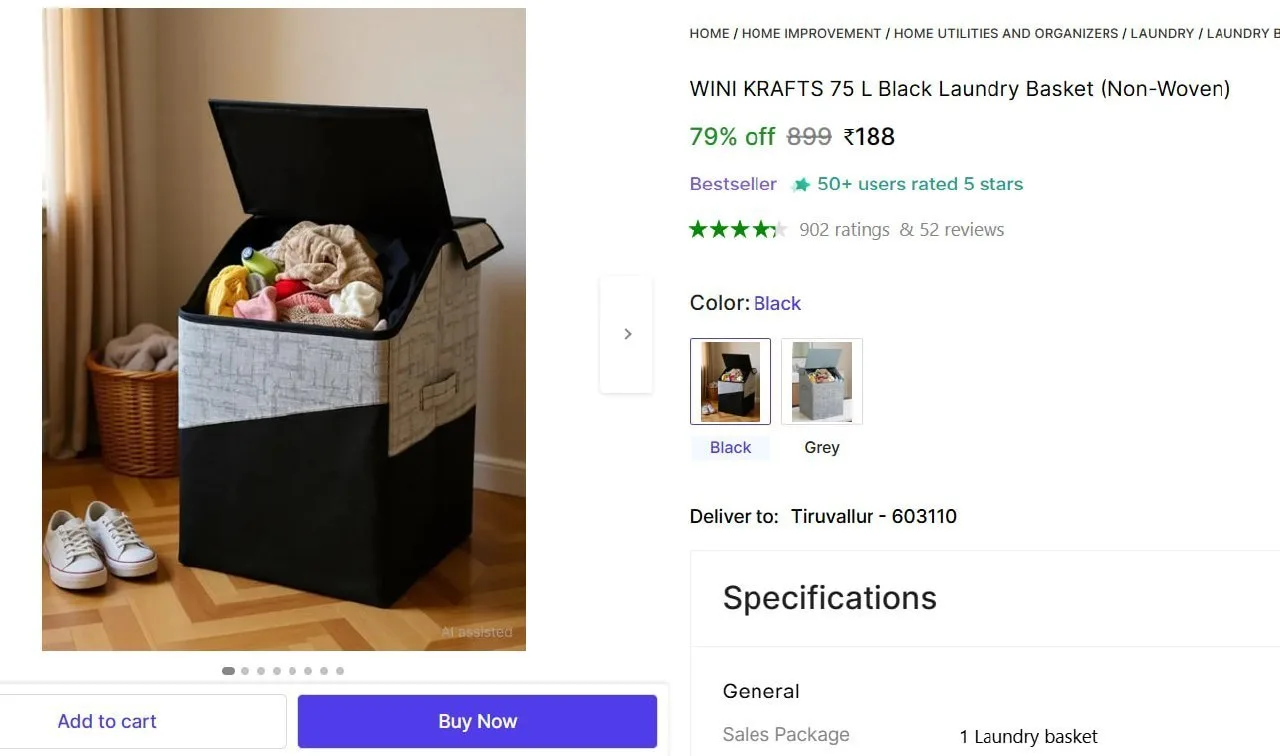Select the Grey color thumbnail

tap(821, 381)
